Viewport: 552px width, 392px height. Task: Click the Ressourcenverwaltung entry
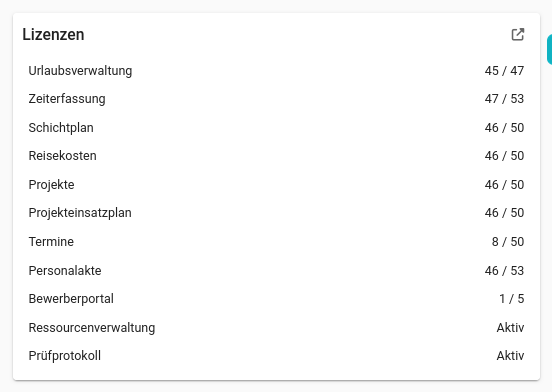click(276, 328)
